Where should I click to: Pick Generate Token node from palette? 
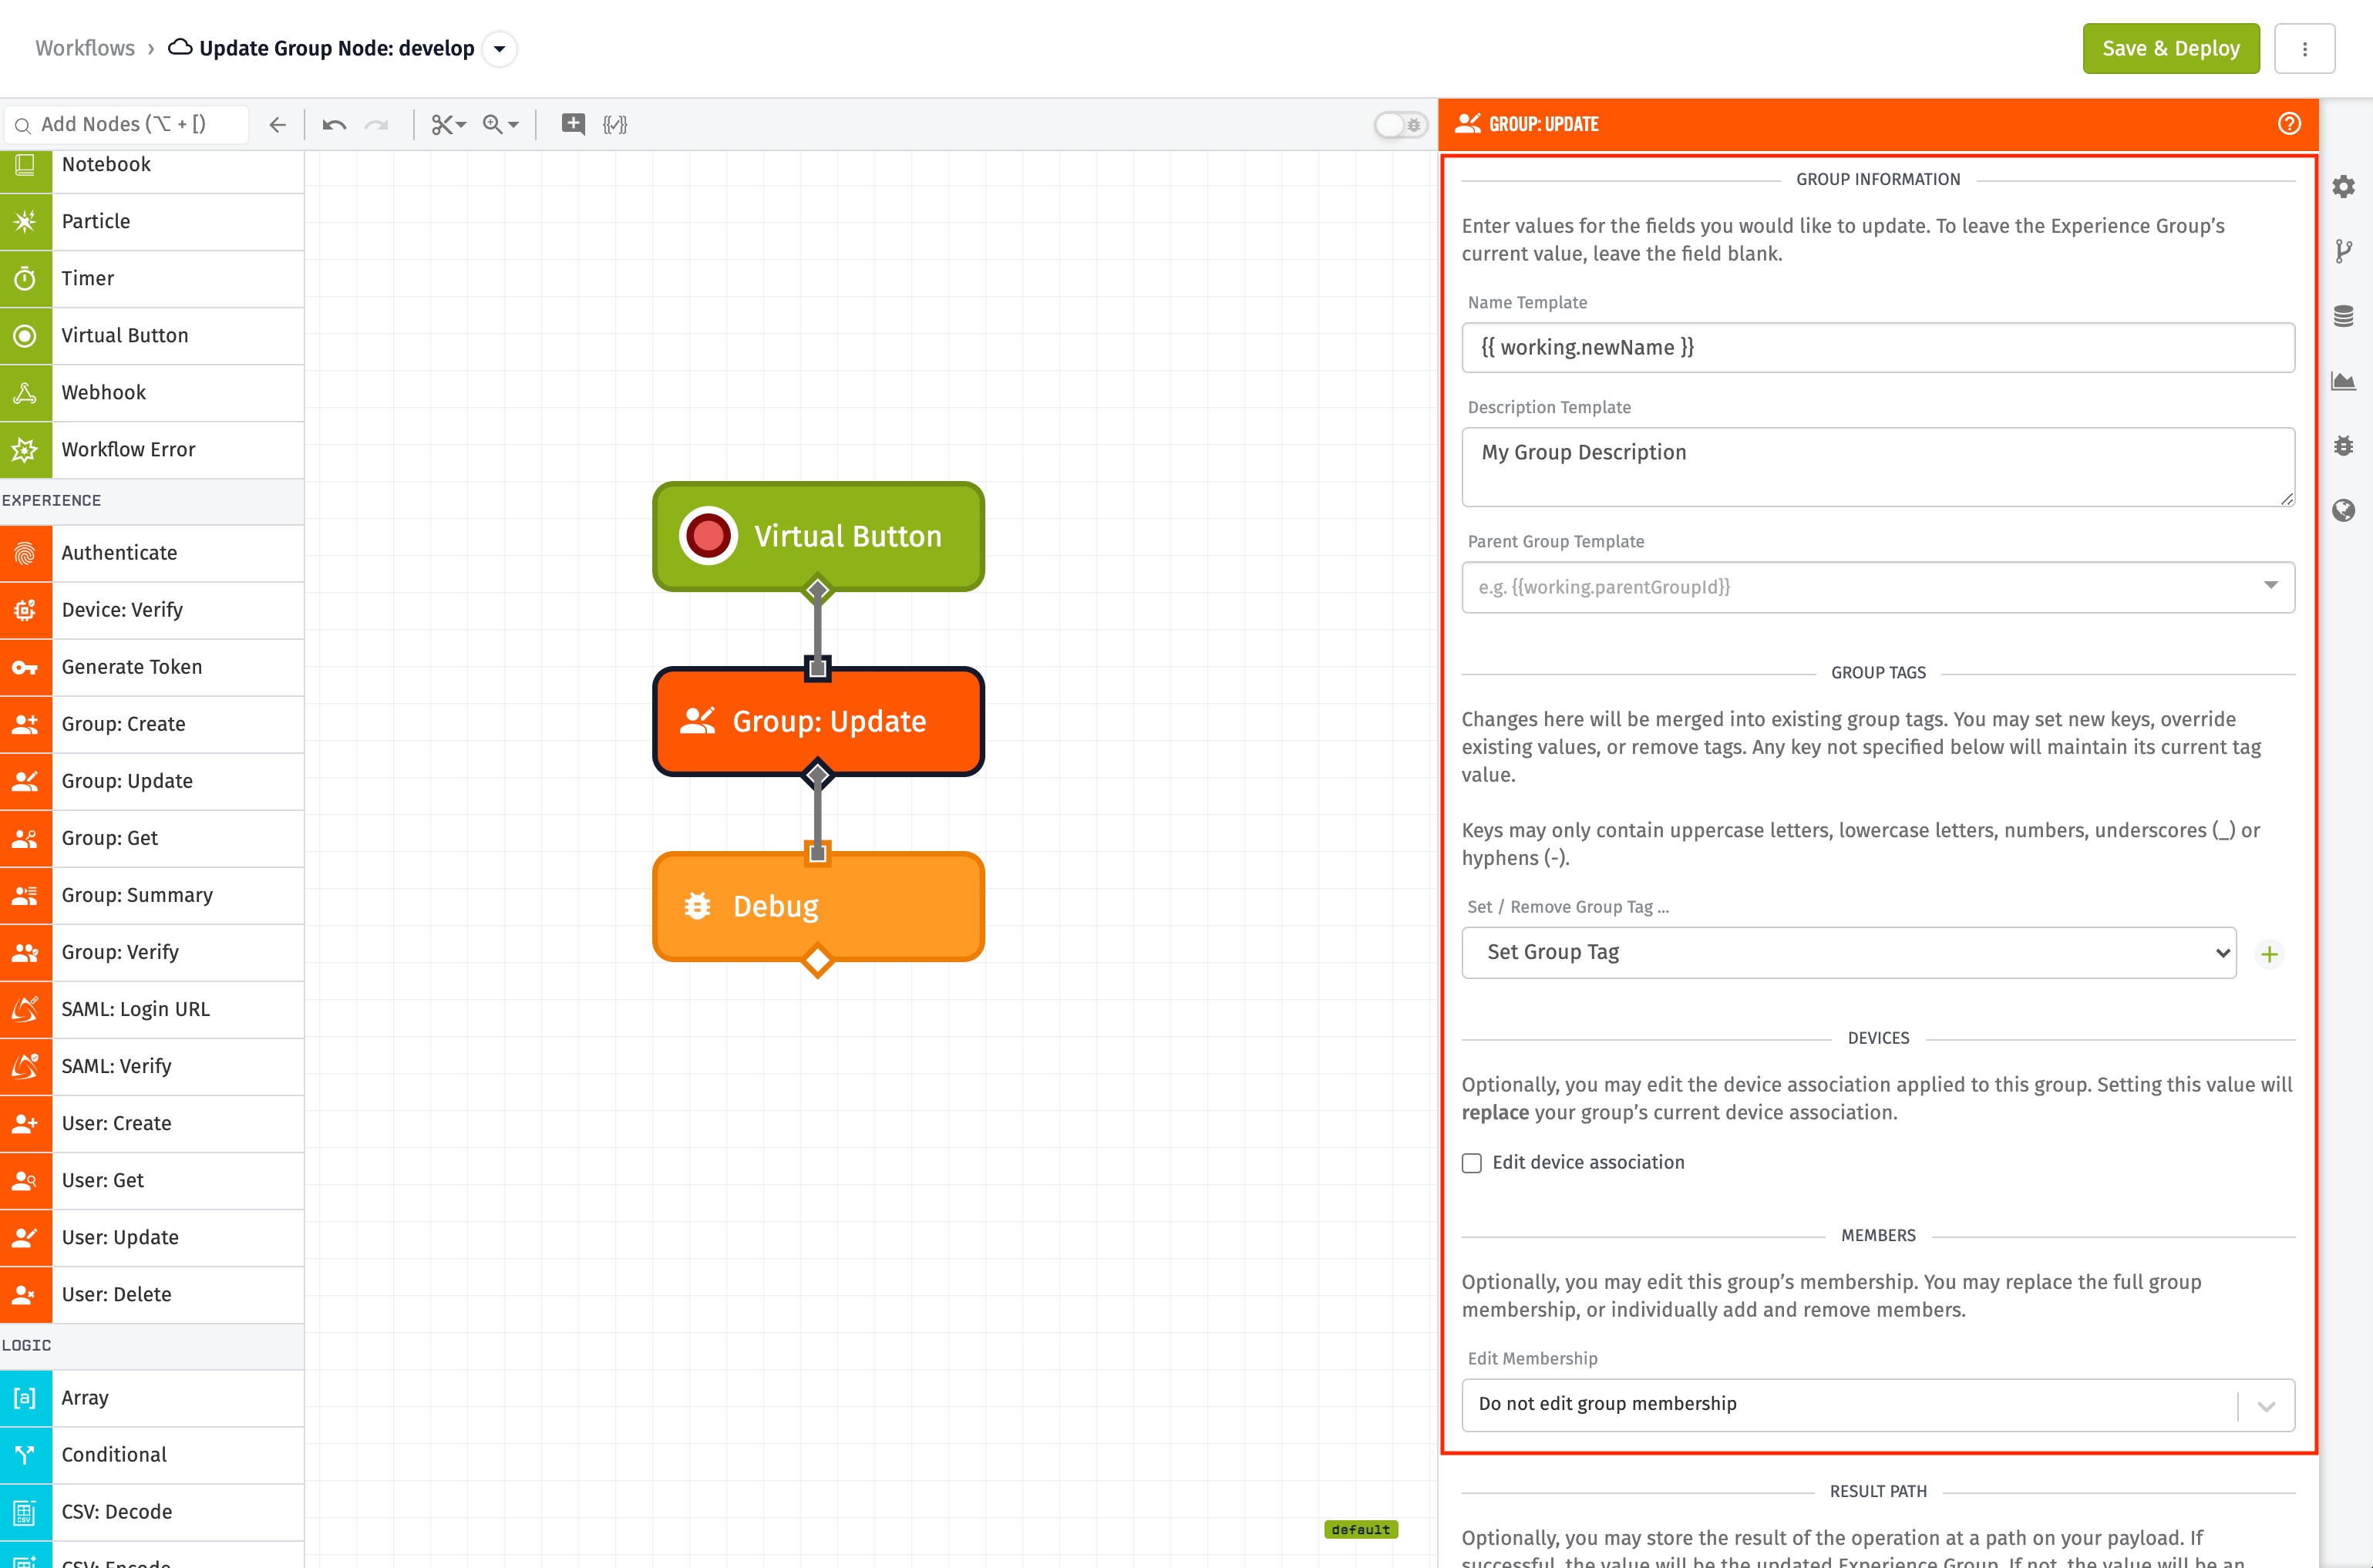point(152,667)
